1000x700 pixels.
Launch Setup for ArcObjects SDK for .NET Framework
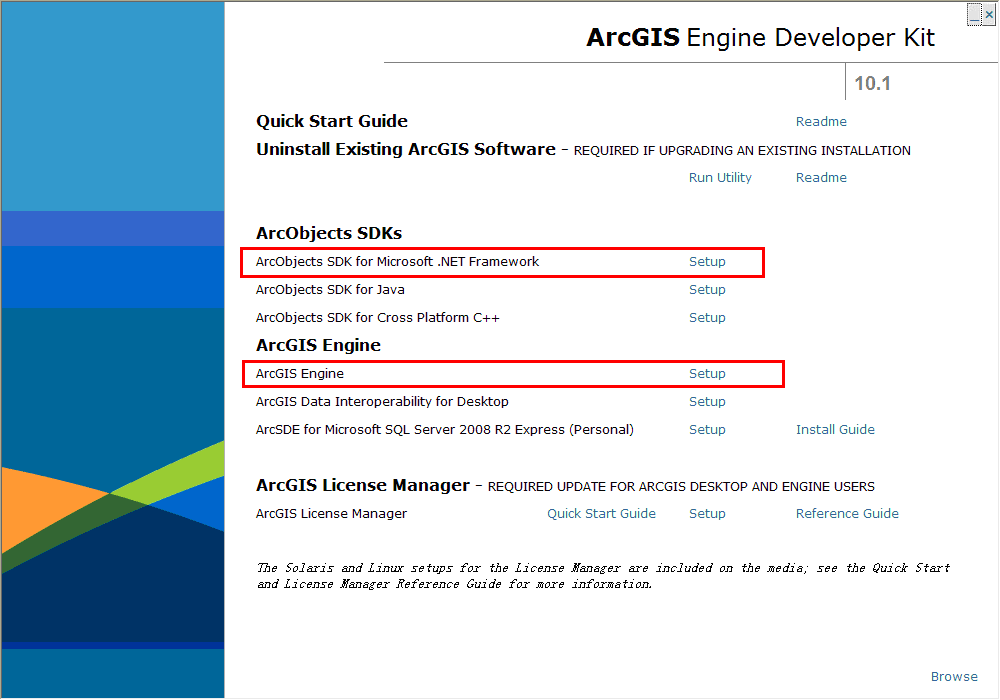pyautogui.click(x=707, y=261)
